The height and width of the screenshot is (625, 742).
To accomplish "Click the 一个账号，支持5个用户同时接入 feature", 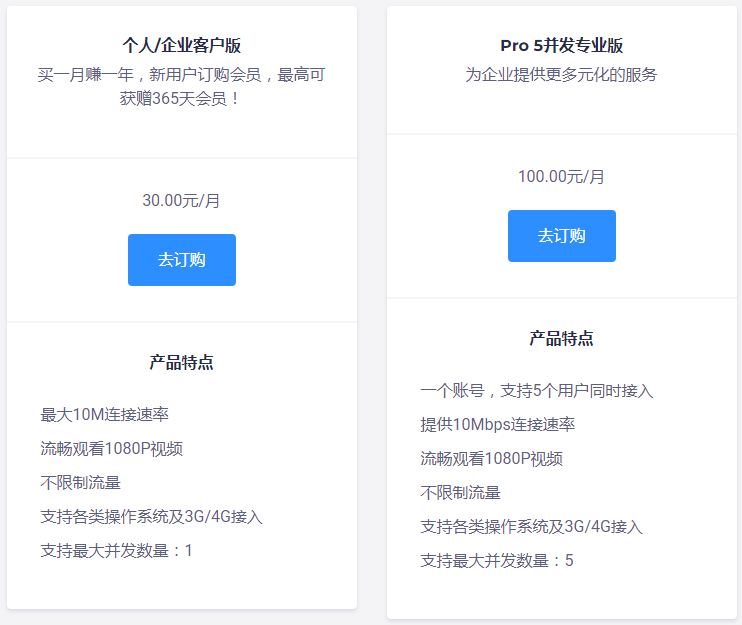I will point(536,390).
